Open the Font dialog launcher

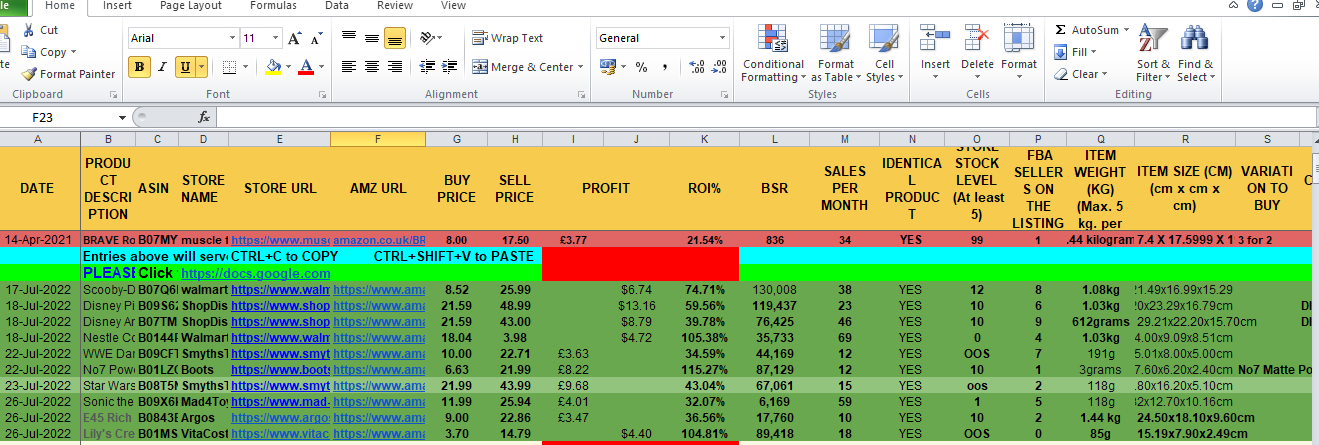324,94
